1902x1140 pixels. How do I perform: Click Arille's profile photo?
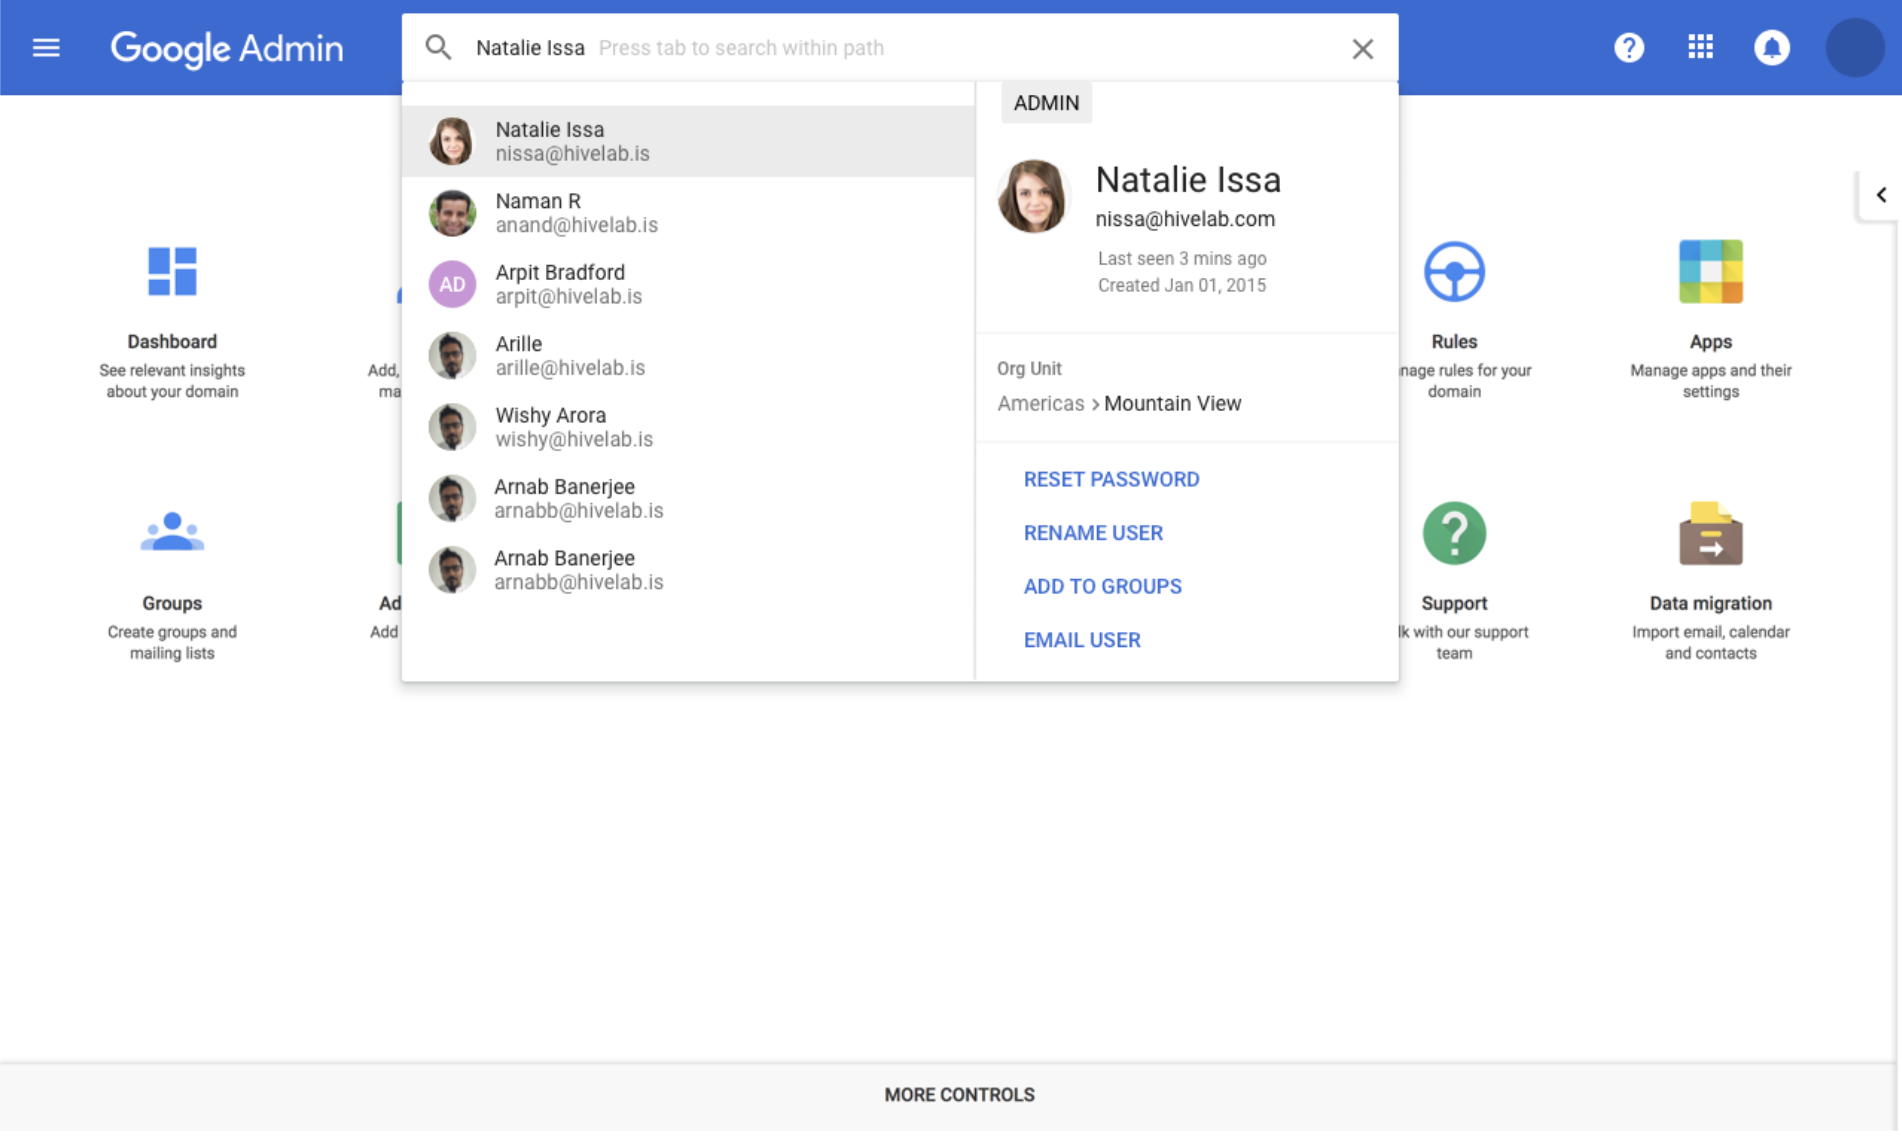pyautogui.click(x=452, y=356)
